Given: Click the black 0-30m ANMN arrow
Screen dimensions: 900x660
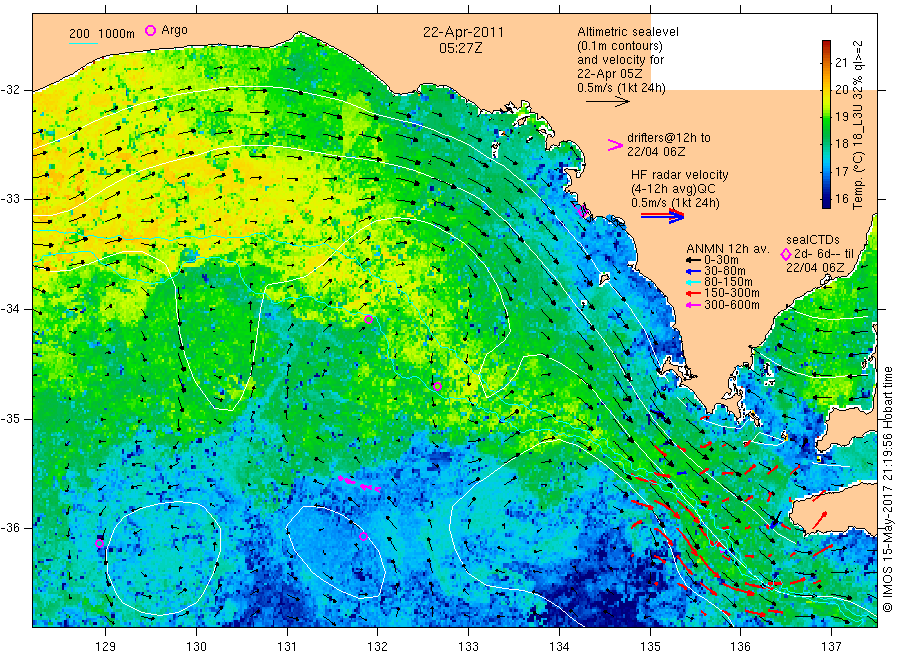Looking at the screenshot, I should coord(694,261).
